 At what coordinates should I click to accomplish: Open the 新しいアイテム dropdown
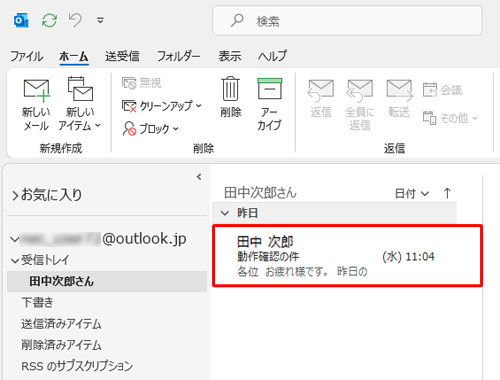(x=79, y=105)
